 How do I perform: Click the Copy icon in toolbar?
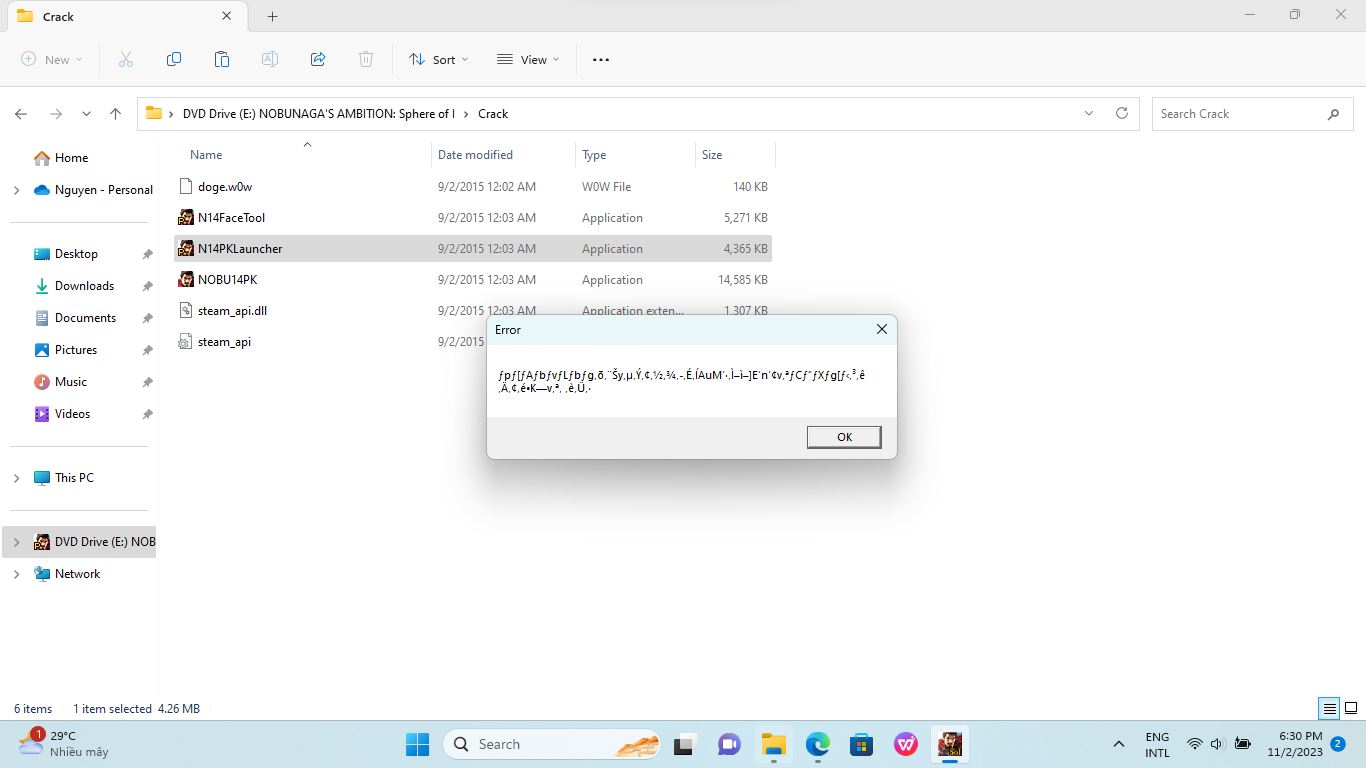[174, 60]
